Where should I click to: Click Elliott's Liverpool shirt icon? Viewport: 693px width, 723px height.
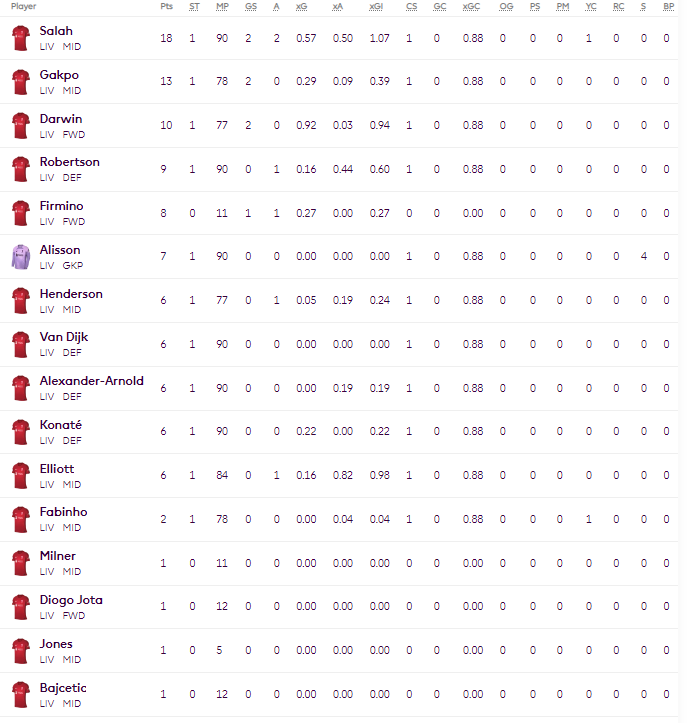click(20, 475)
